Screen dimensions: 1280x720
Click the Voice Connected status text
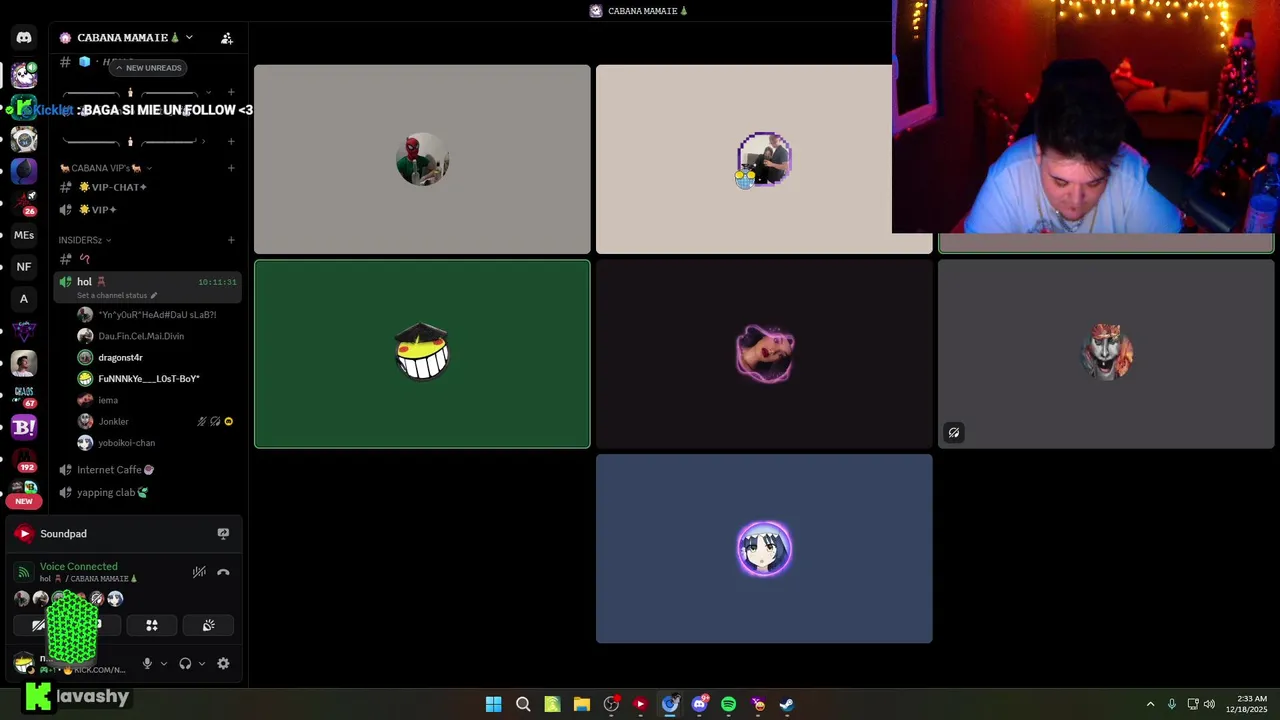pyautogui.click(x=79, y=567)
